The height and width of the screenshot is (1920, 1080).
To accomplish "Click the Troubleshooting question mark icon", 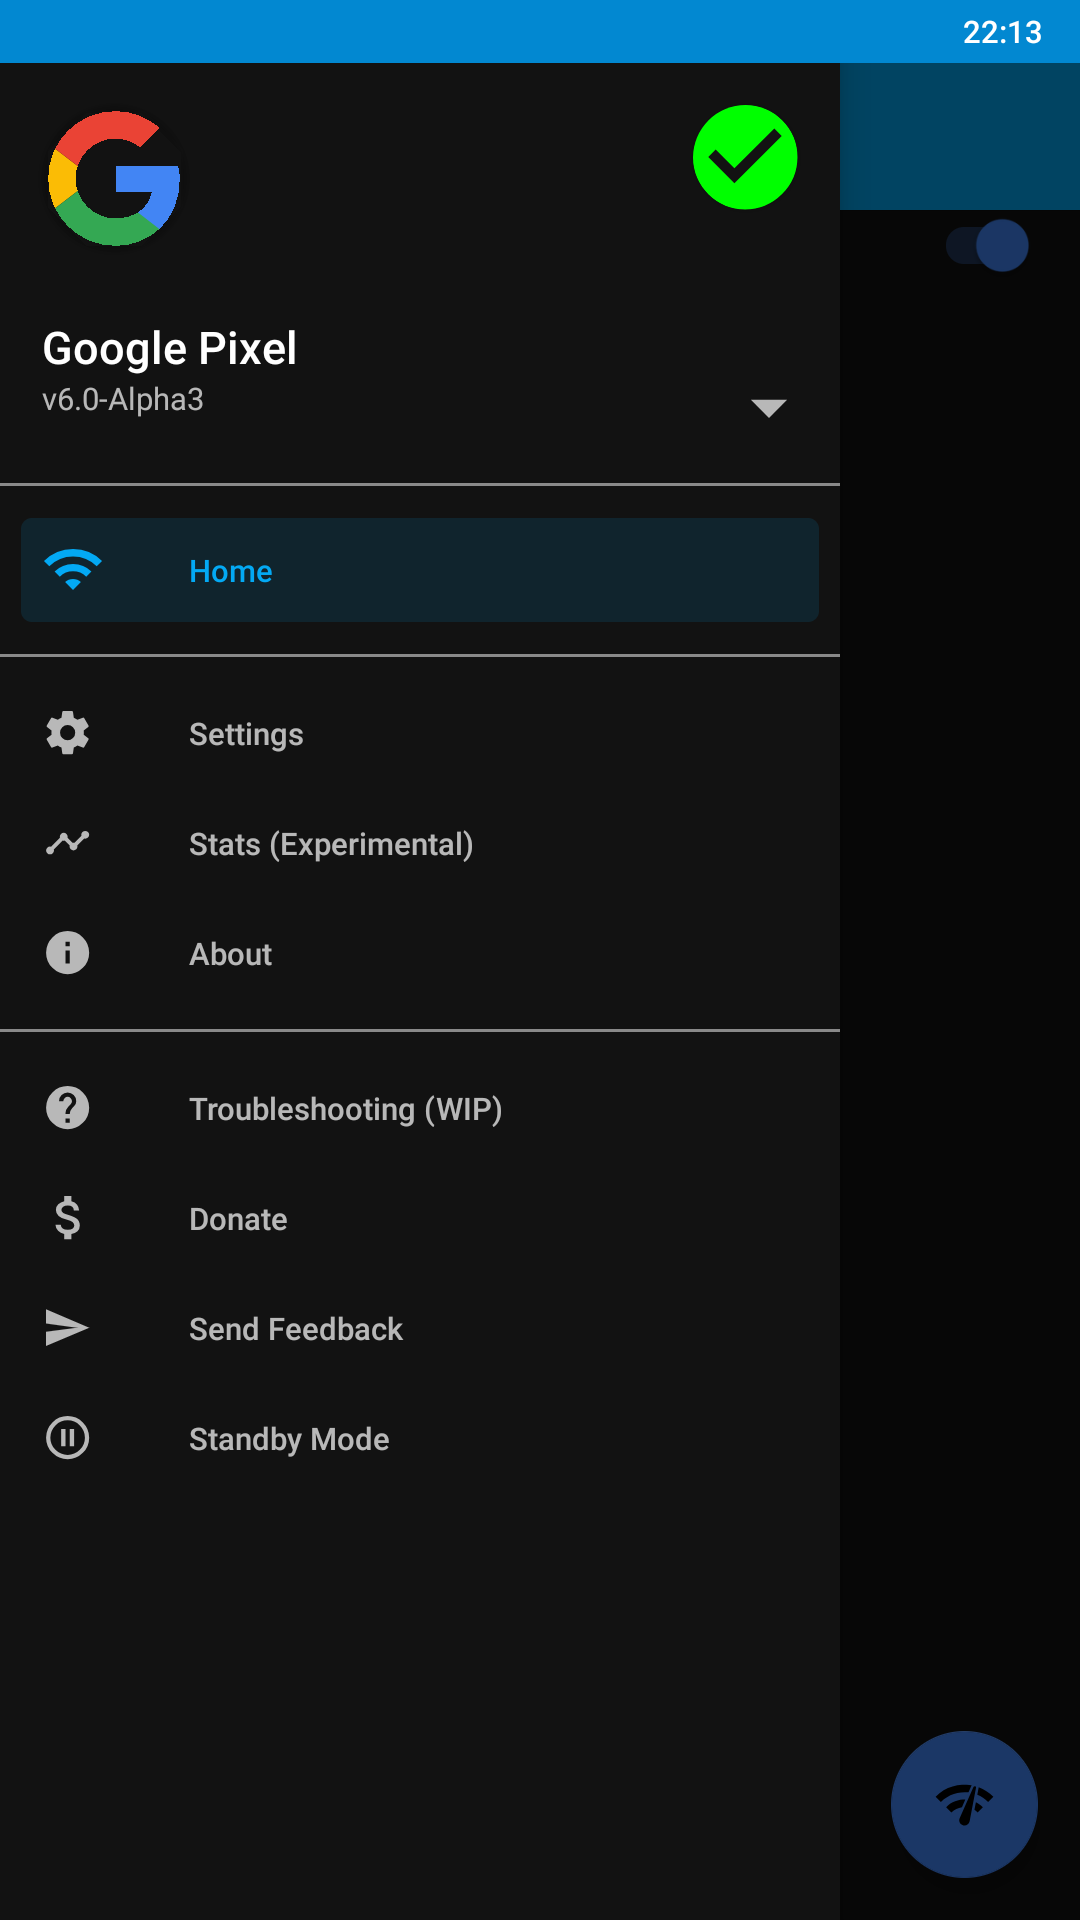I will pyautogui.click(x=68, y=1108).
